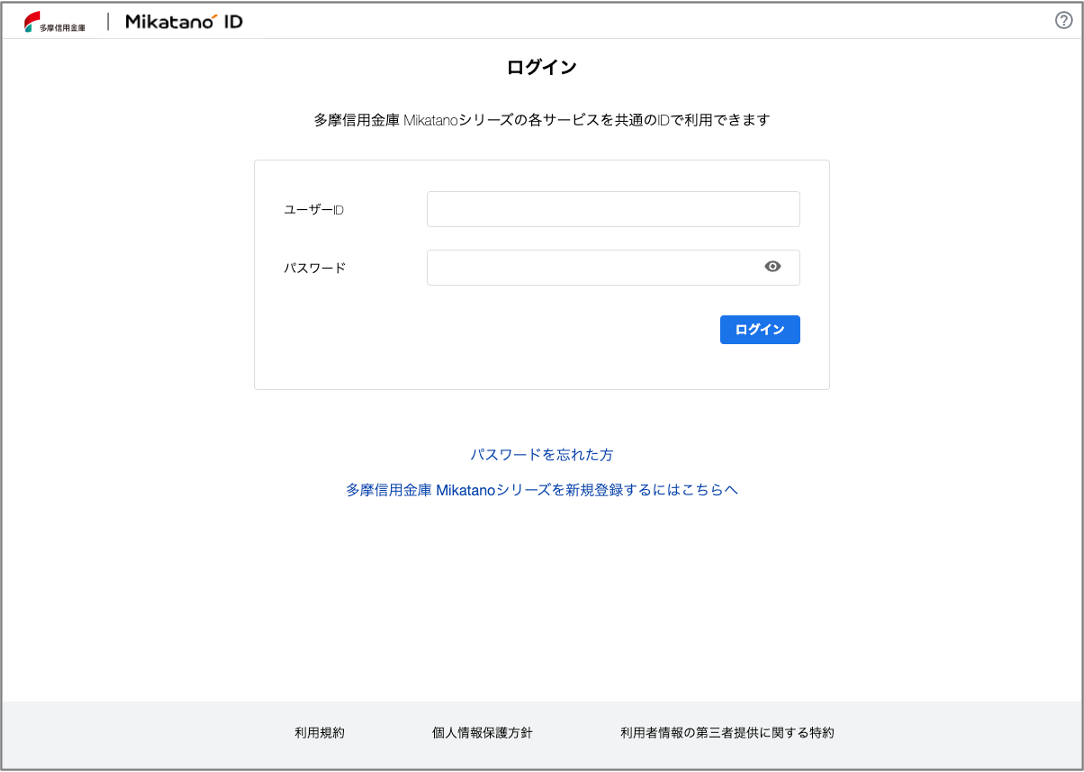Click the ユーザーID field label

[314, 210]
